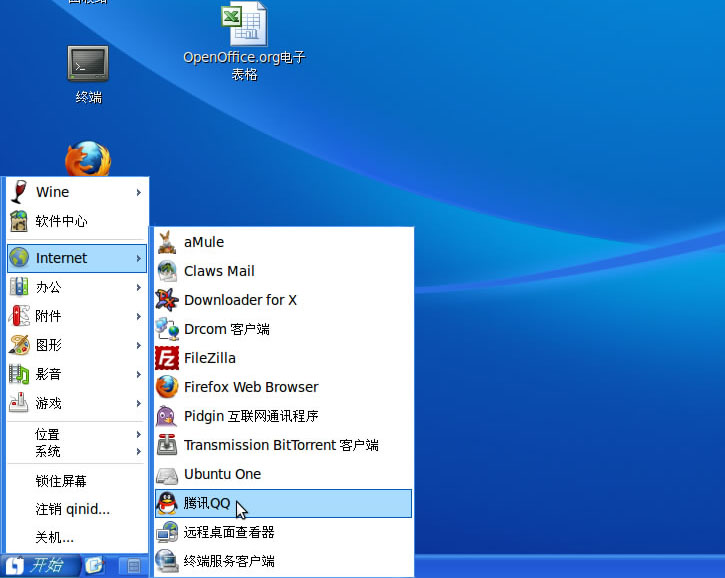This screenshot has height=578, width=725.
Task: Click the 终端服务客户端 icon
Action: point(167,561)
